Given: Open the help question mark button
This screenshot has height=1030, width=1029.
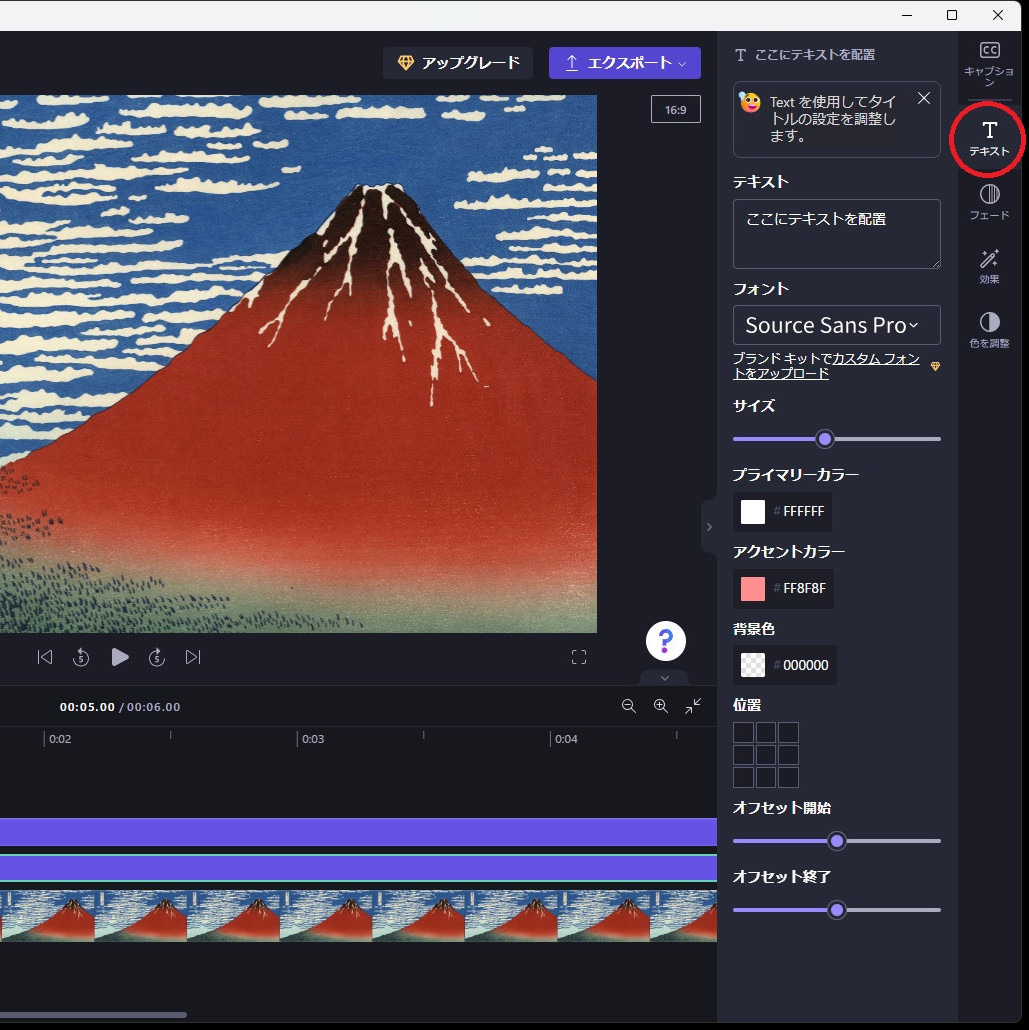Looking at the screenshot, I should pos(666,641).
